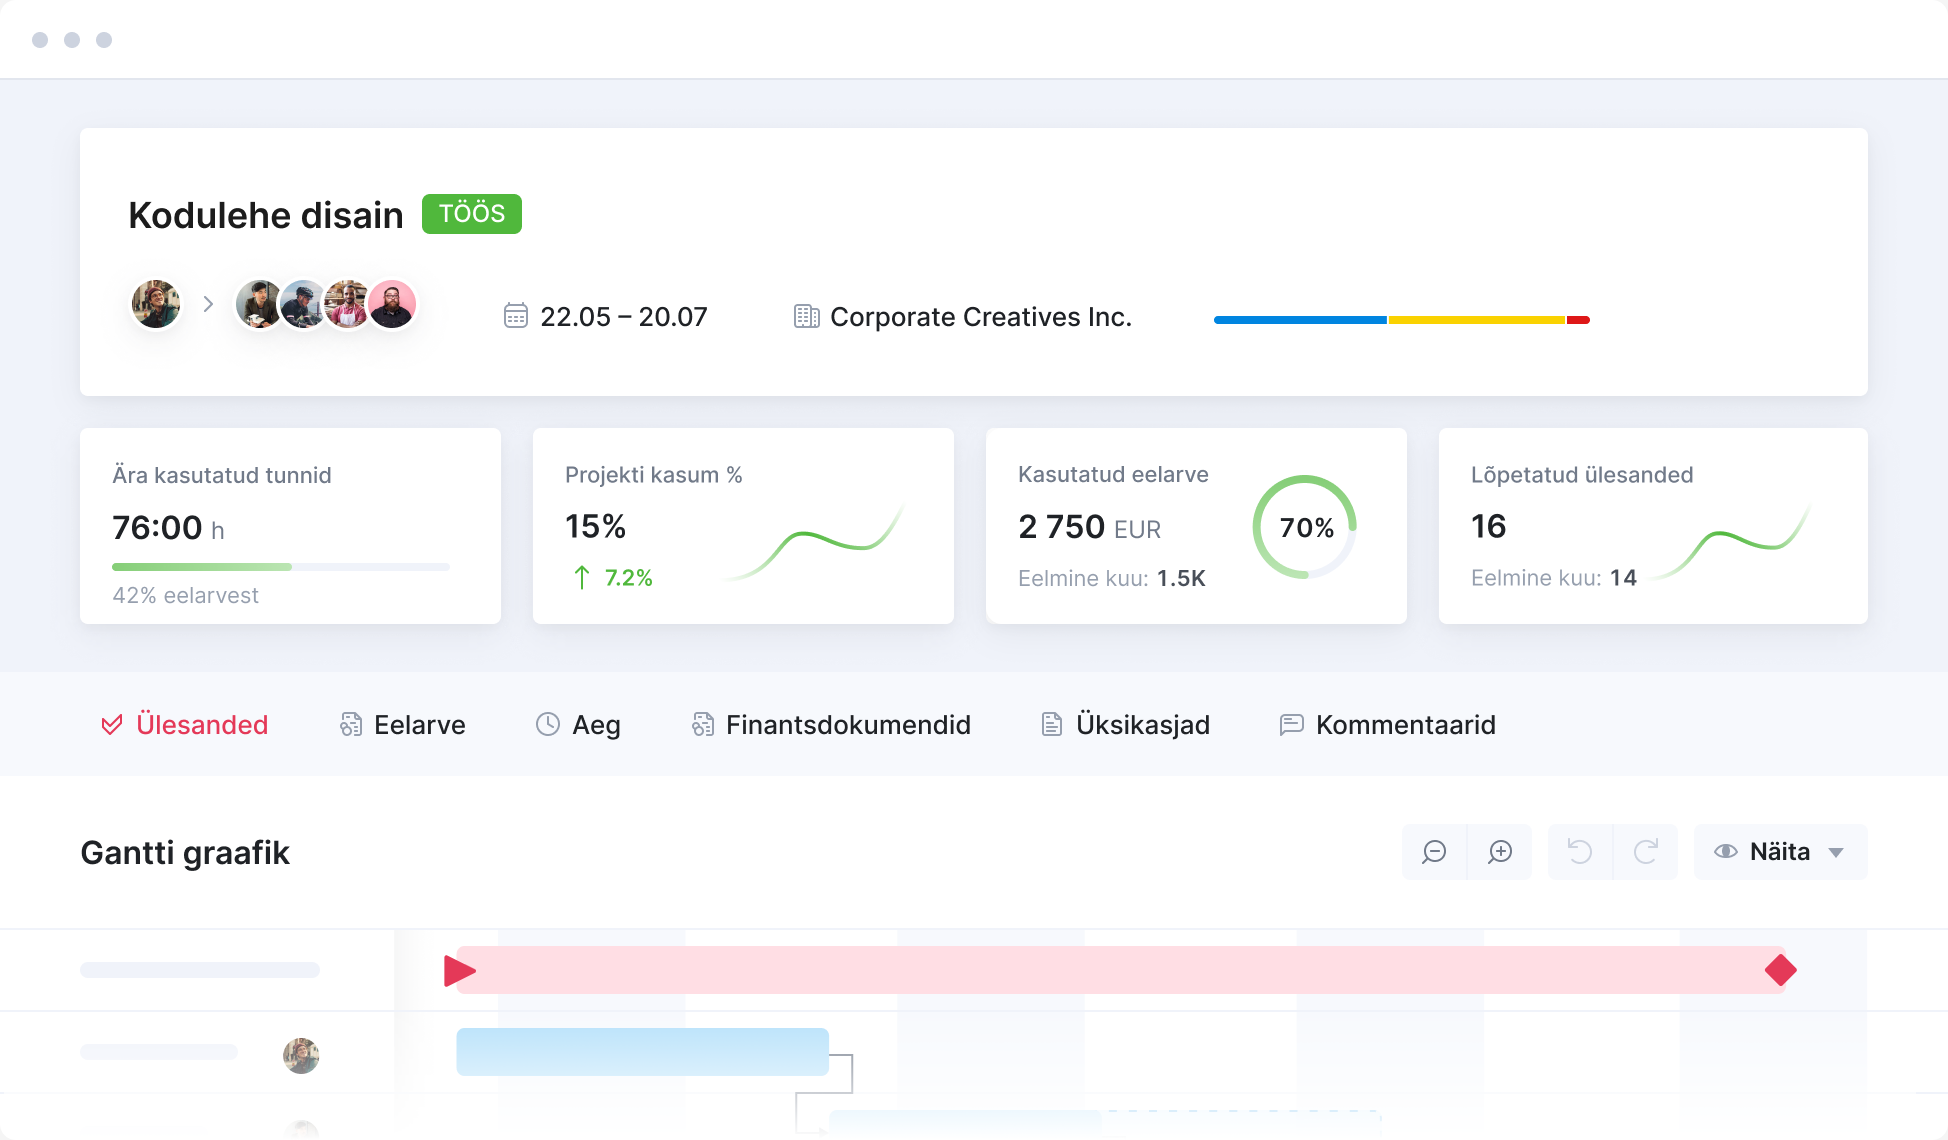1948x1140 pixels.
Task: Click the clock icon on Aeg tab
Action: click(x=548, y=724)
